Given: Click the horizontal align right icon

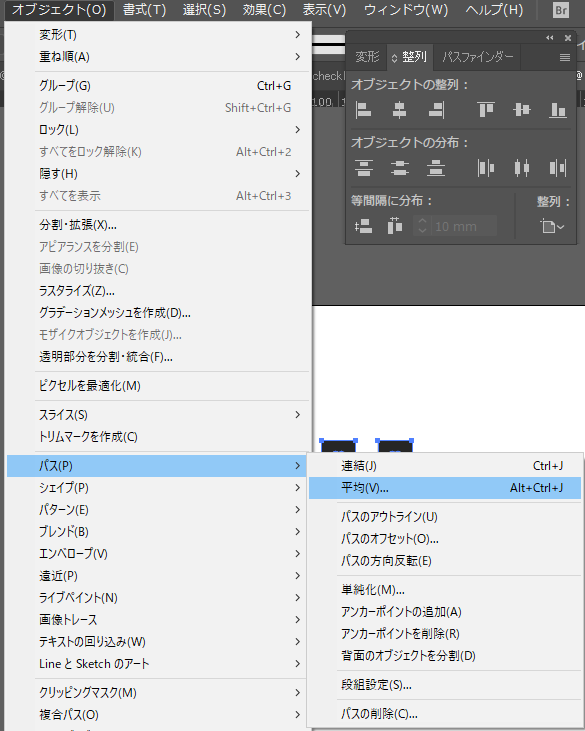Looking at the screenshot, I should click(436, 110).
